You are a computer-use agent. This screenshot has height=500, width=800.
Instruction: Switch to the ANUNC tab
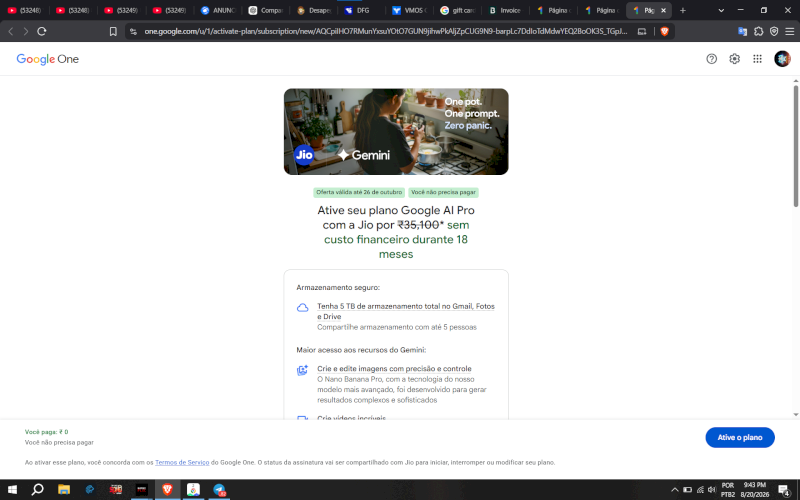click(x=218, y=10)
